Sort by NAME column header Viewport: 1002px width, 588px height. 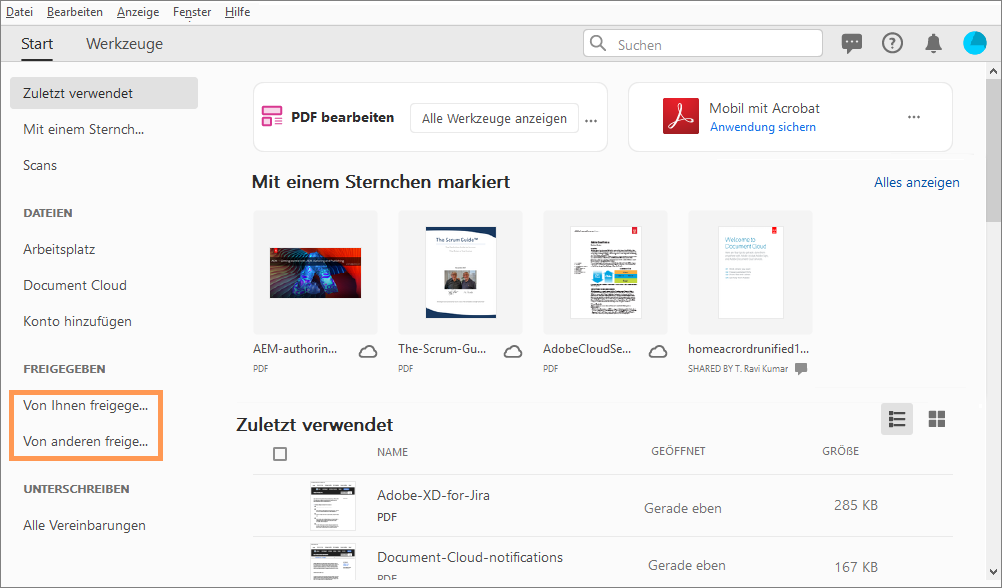(392, 452)
